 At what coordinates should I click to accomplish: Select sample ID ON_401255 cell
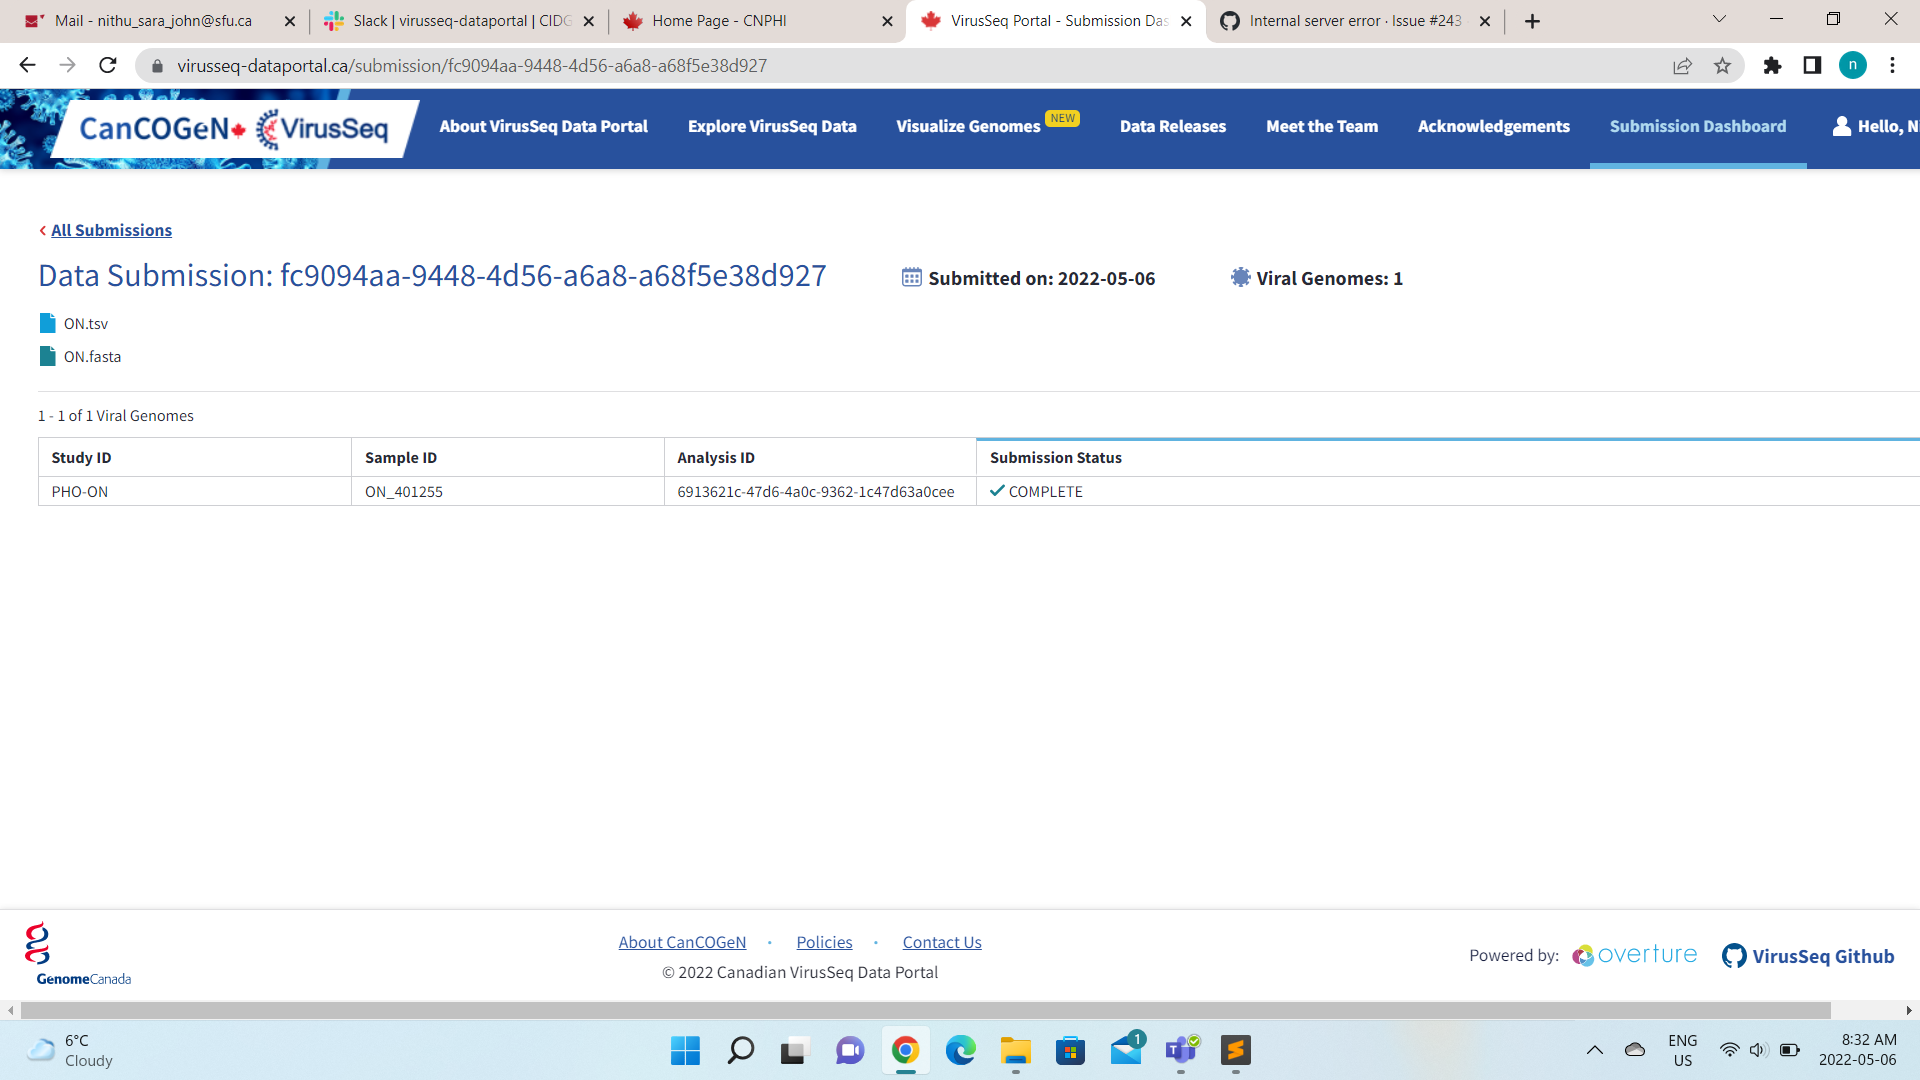pos(507,491)
